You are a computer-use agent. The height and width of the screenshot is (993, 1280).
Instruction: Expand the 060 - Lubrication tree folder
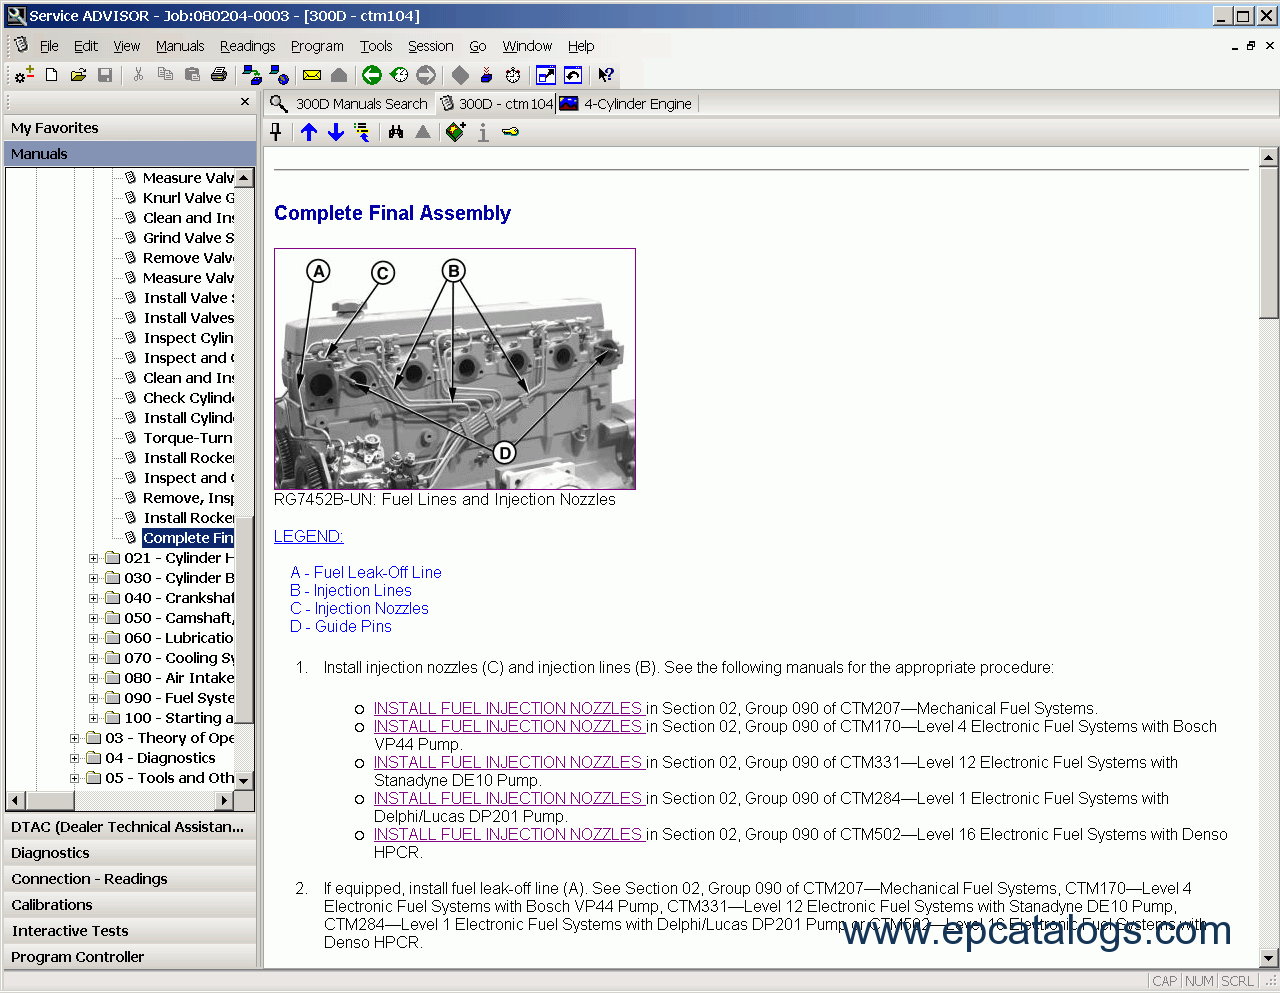pos(94,638)
